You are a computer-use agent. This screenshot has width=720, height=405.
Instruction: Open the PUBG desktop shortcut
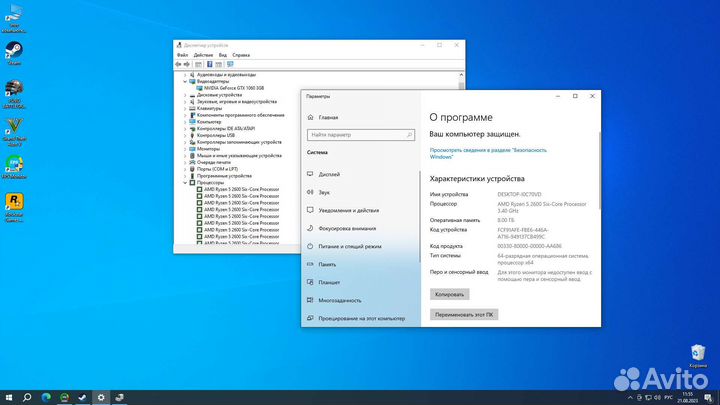point(14,94)
